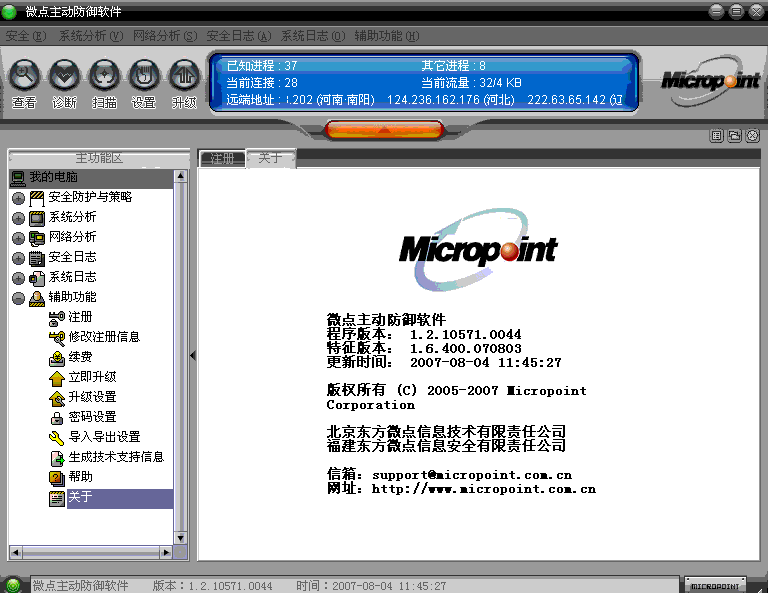This screenshot has height=593, width=768.
Task: Click sidebar scrollbar up arrow
Action: click(181, 176)
